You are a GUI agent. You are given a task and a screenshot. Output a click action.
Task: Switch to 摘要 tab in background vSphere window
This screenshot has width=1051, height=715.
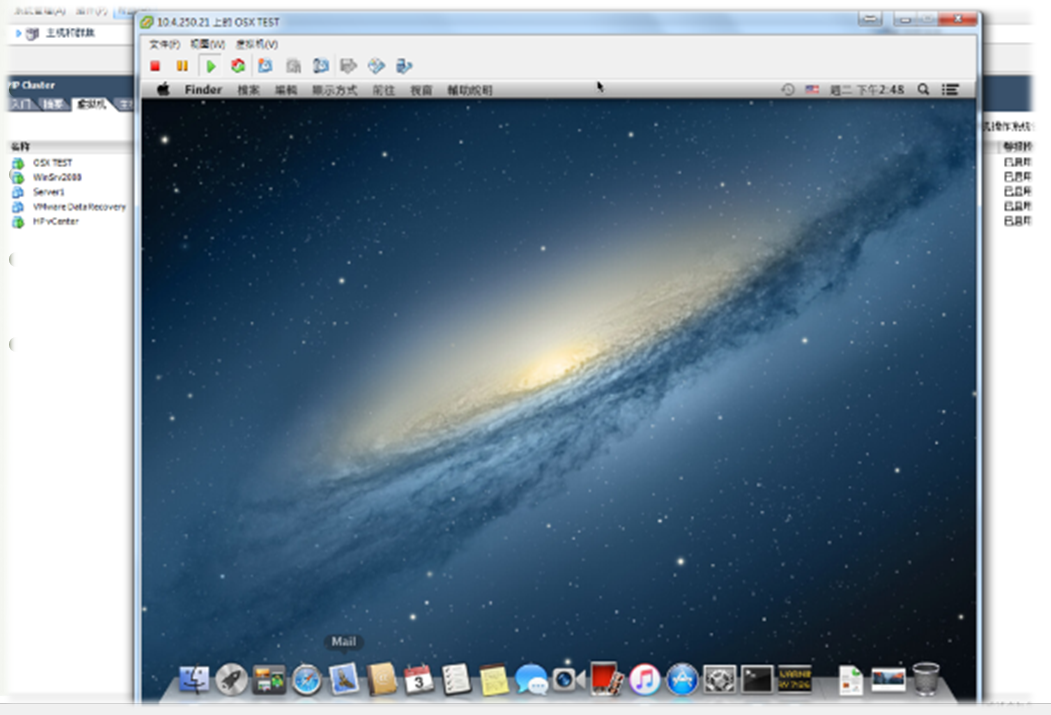[54, 104]
